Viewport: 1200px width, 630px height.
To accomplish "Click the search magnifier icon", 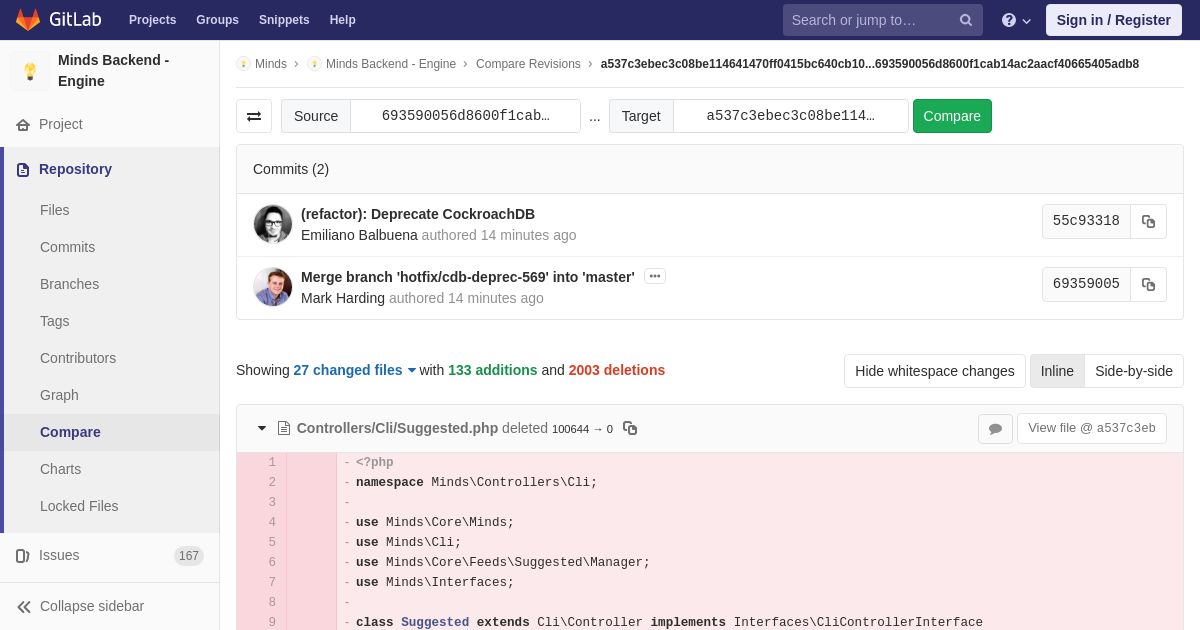I will (x=966, y=20).
